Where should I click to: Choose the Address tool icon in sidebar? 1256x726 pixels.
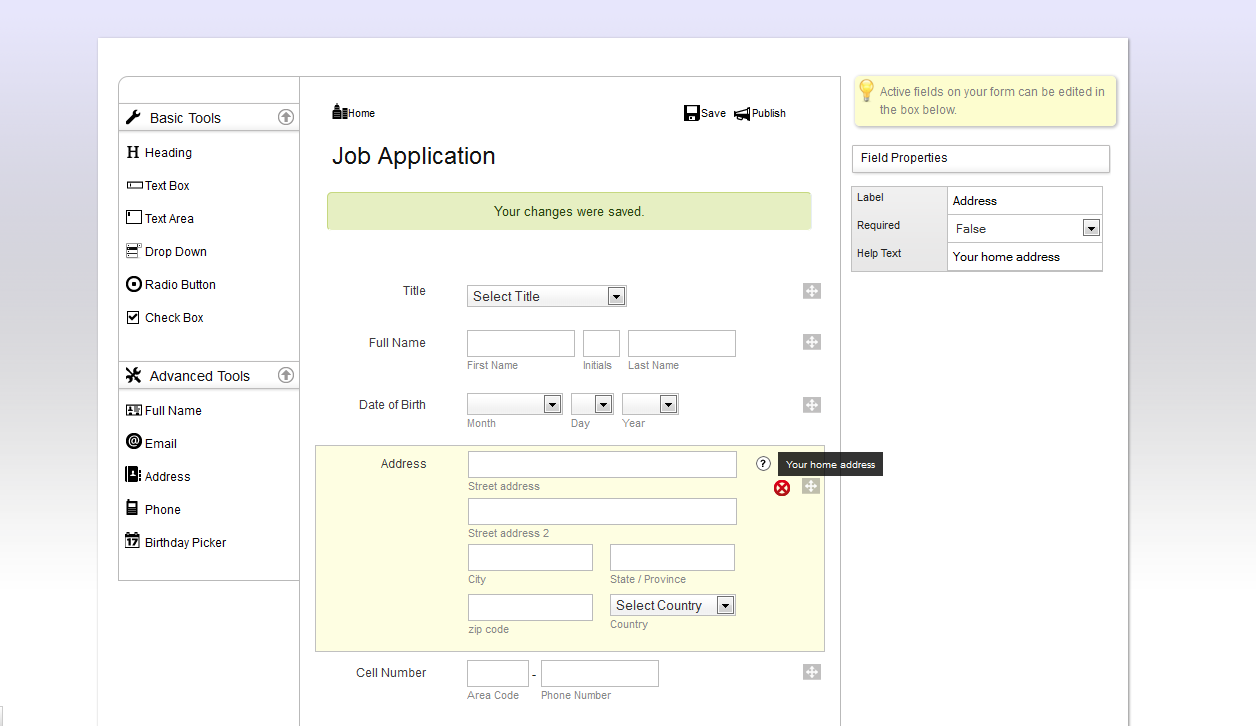[x=133, y=475]
